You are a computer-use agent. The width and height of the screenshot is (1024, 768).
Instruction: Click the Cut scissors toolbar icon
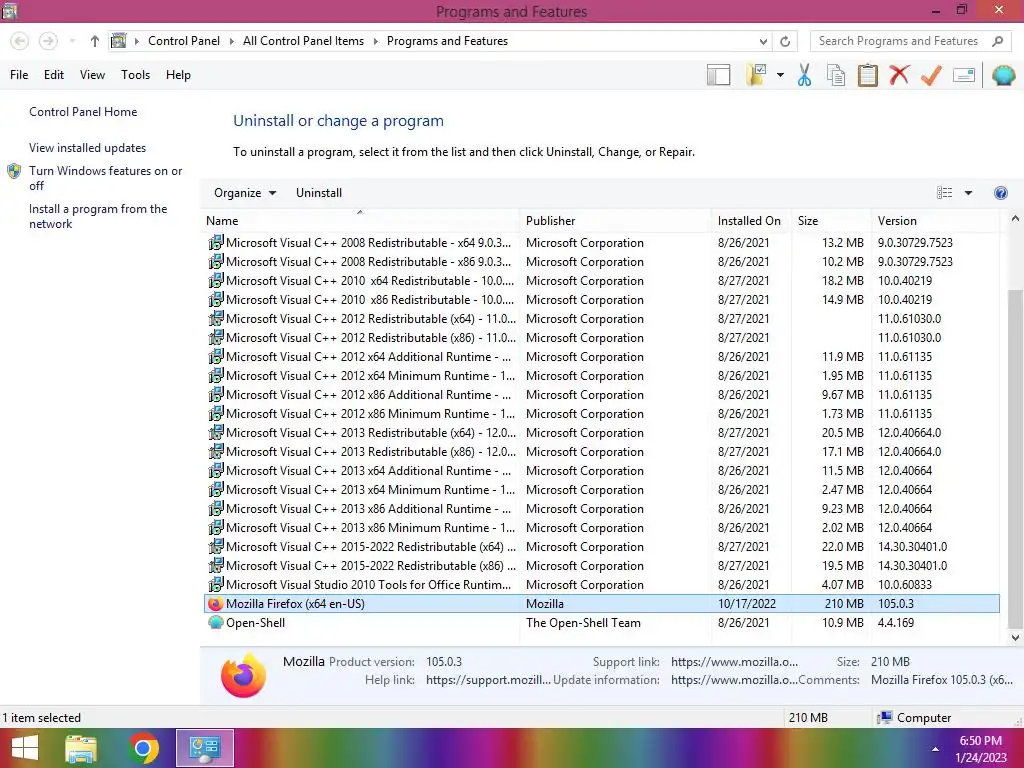click(804, 75)
